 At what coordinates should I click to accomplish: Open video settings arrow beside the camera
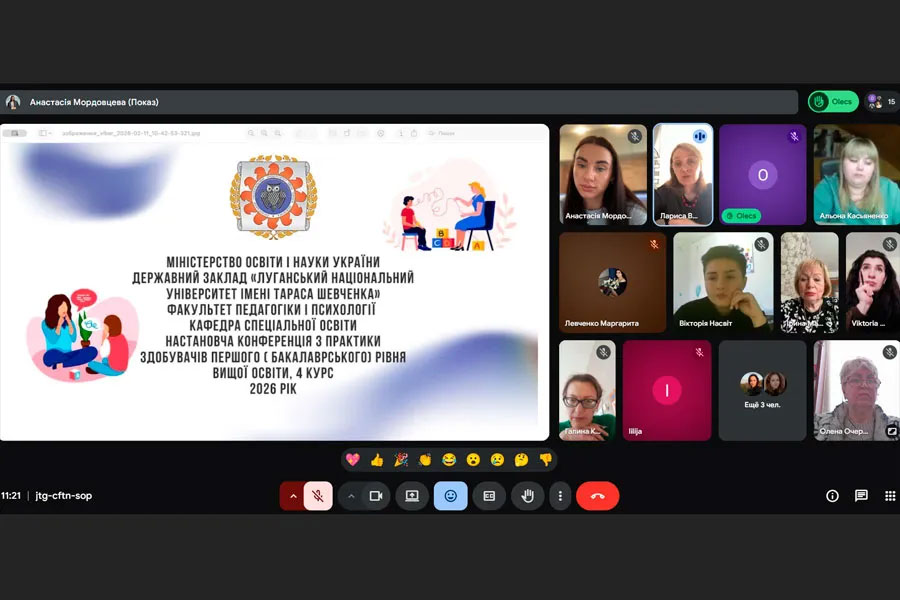[351, 496]
